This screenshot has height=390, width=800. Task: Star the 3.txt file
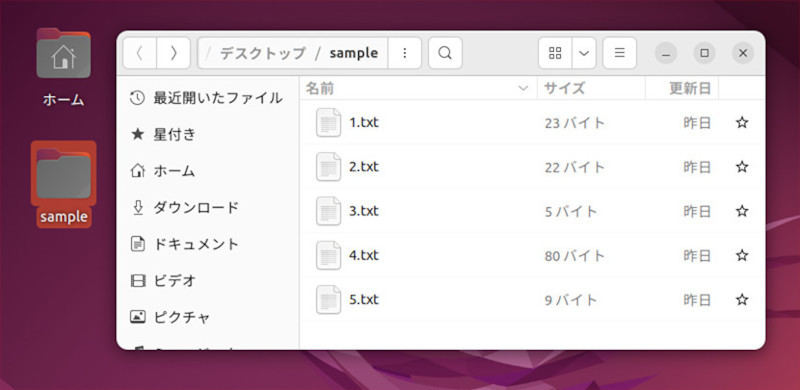[x=742, y=211]
